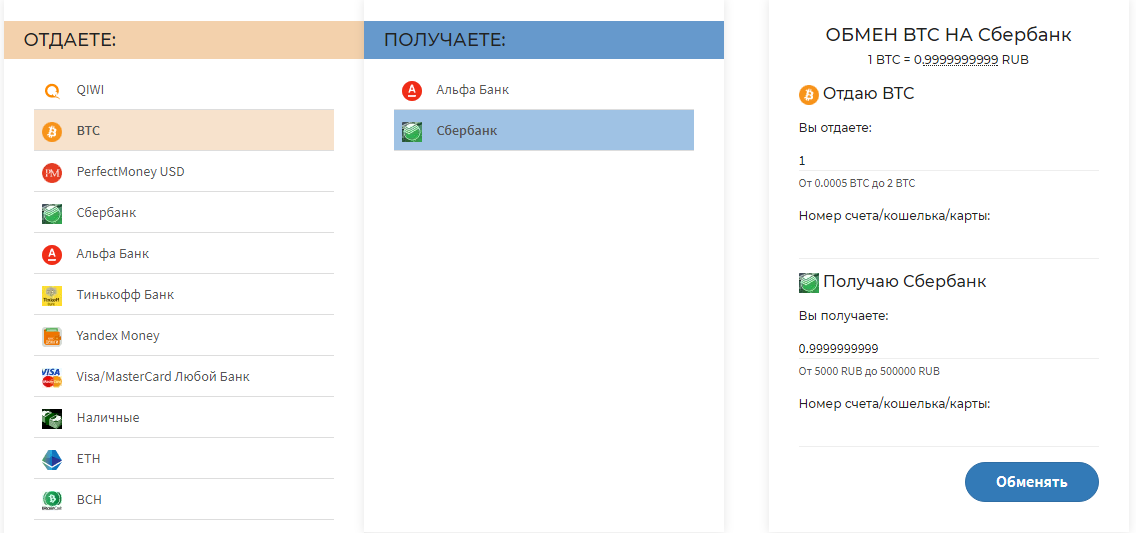Click Сбербанк icon next to Получаю Сбербанк

[x=809, y=282]
